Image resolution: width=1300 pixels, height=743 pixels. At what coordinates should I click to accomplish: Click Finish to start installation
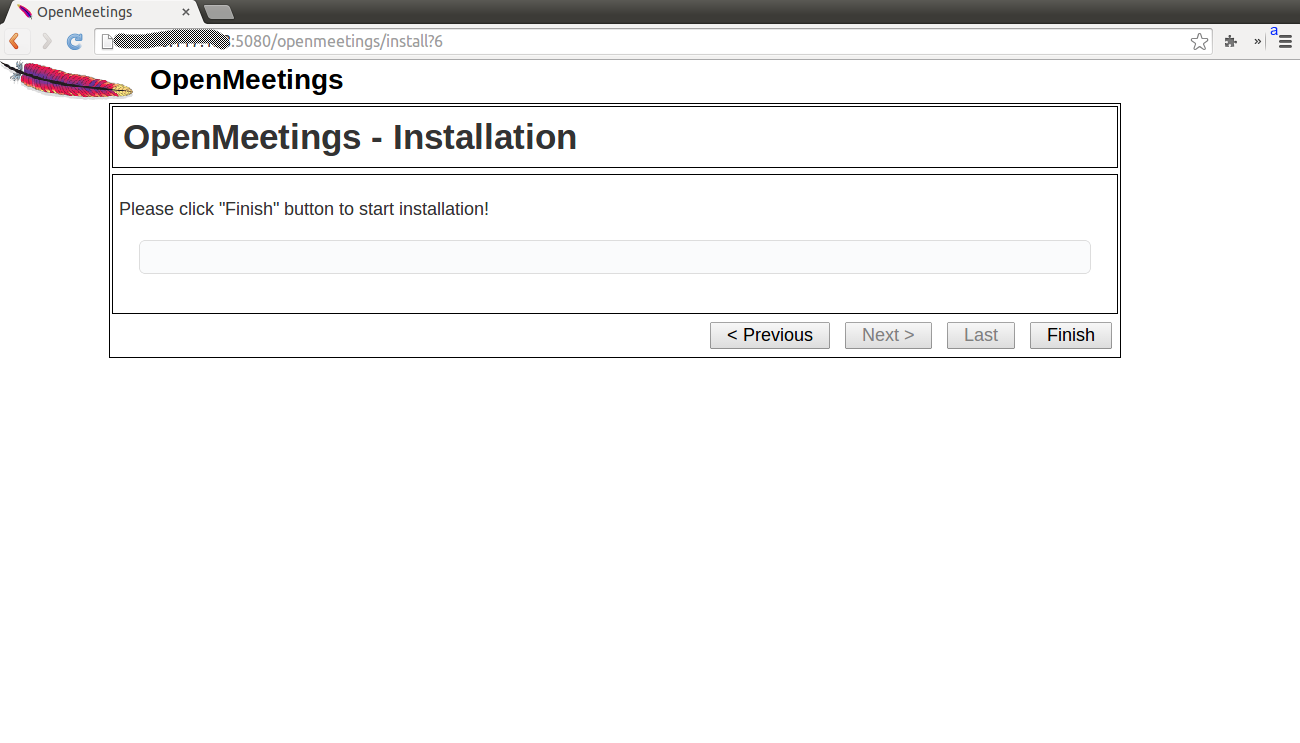click(x=1071, y=335)
